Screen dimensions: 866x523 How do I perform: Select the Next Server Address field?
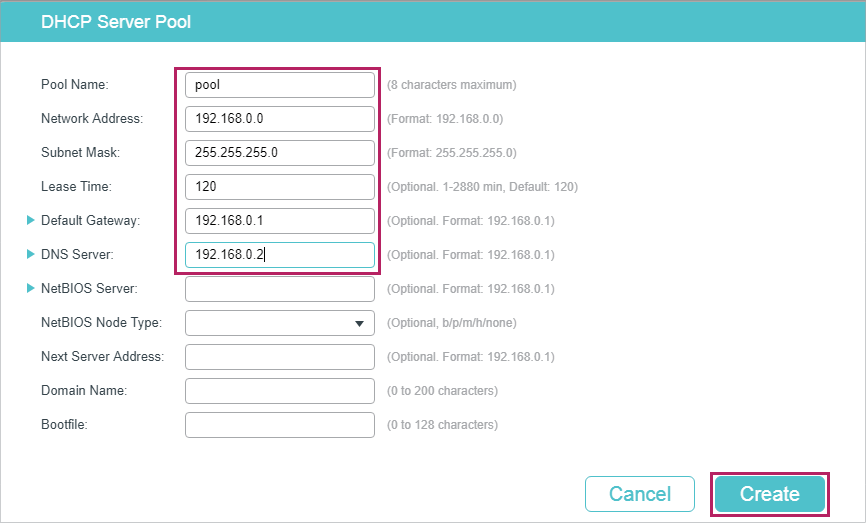point(279,357)
